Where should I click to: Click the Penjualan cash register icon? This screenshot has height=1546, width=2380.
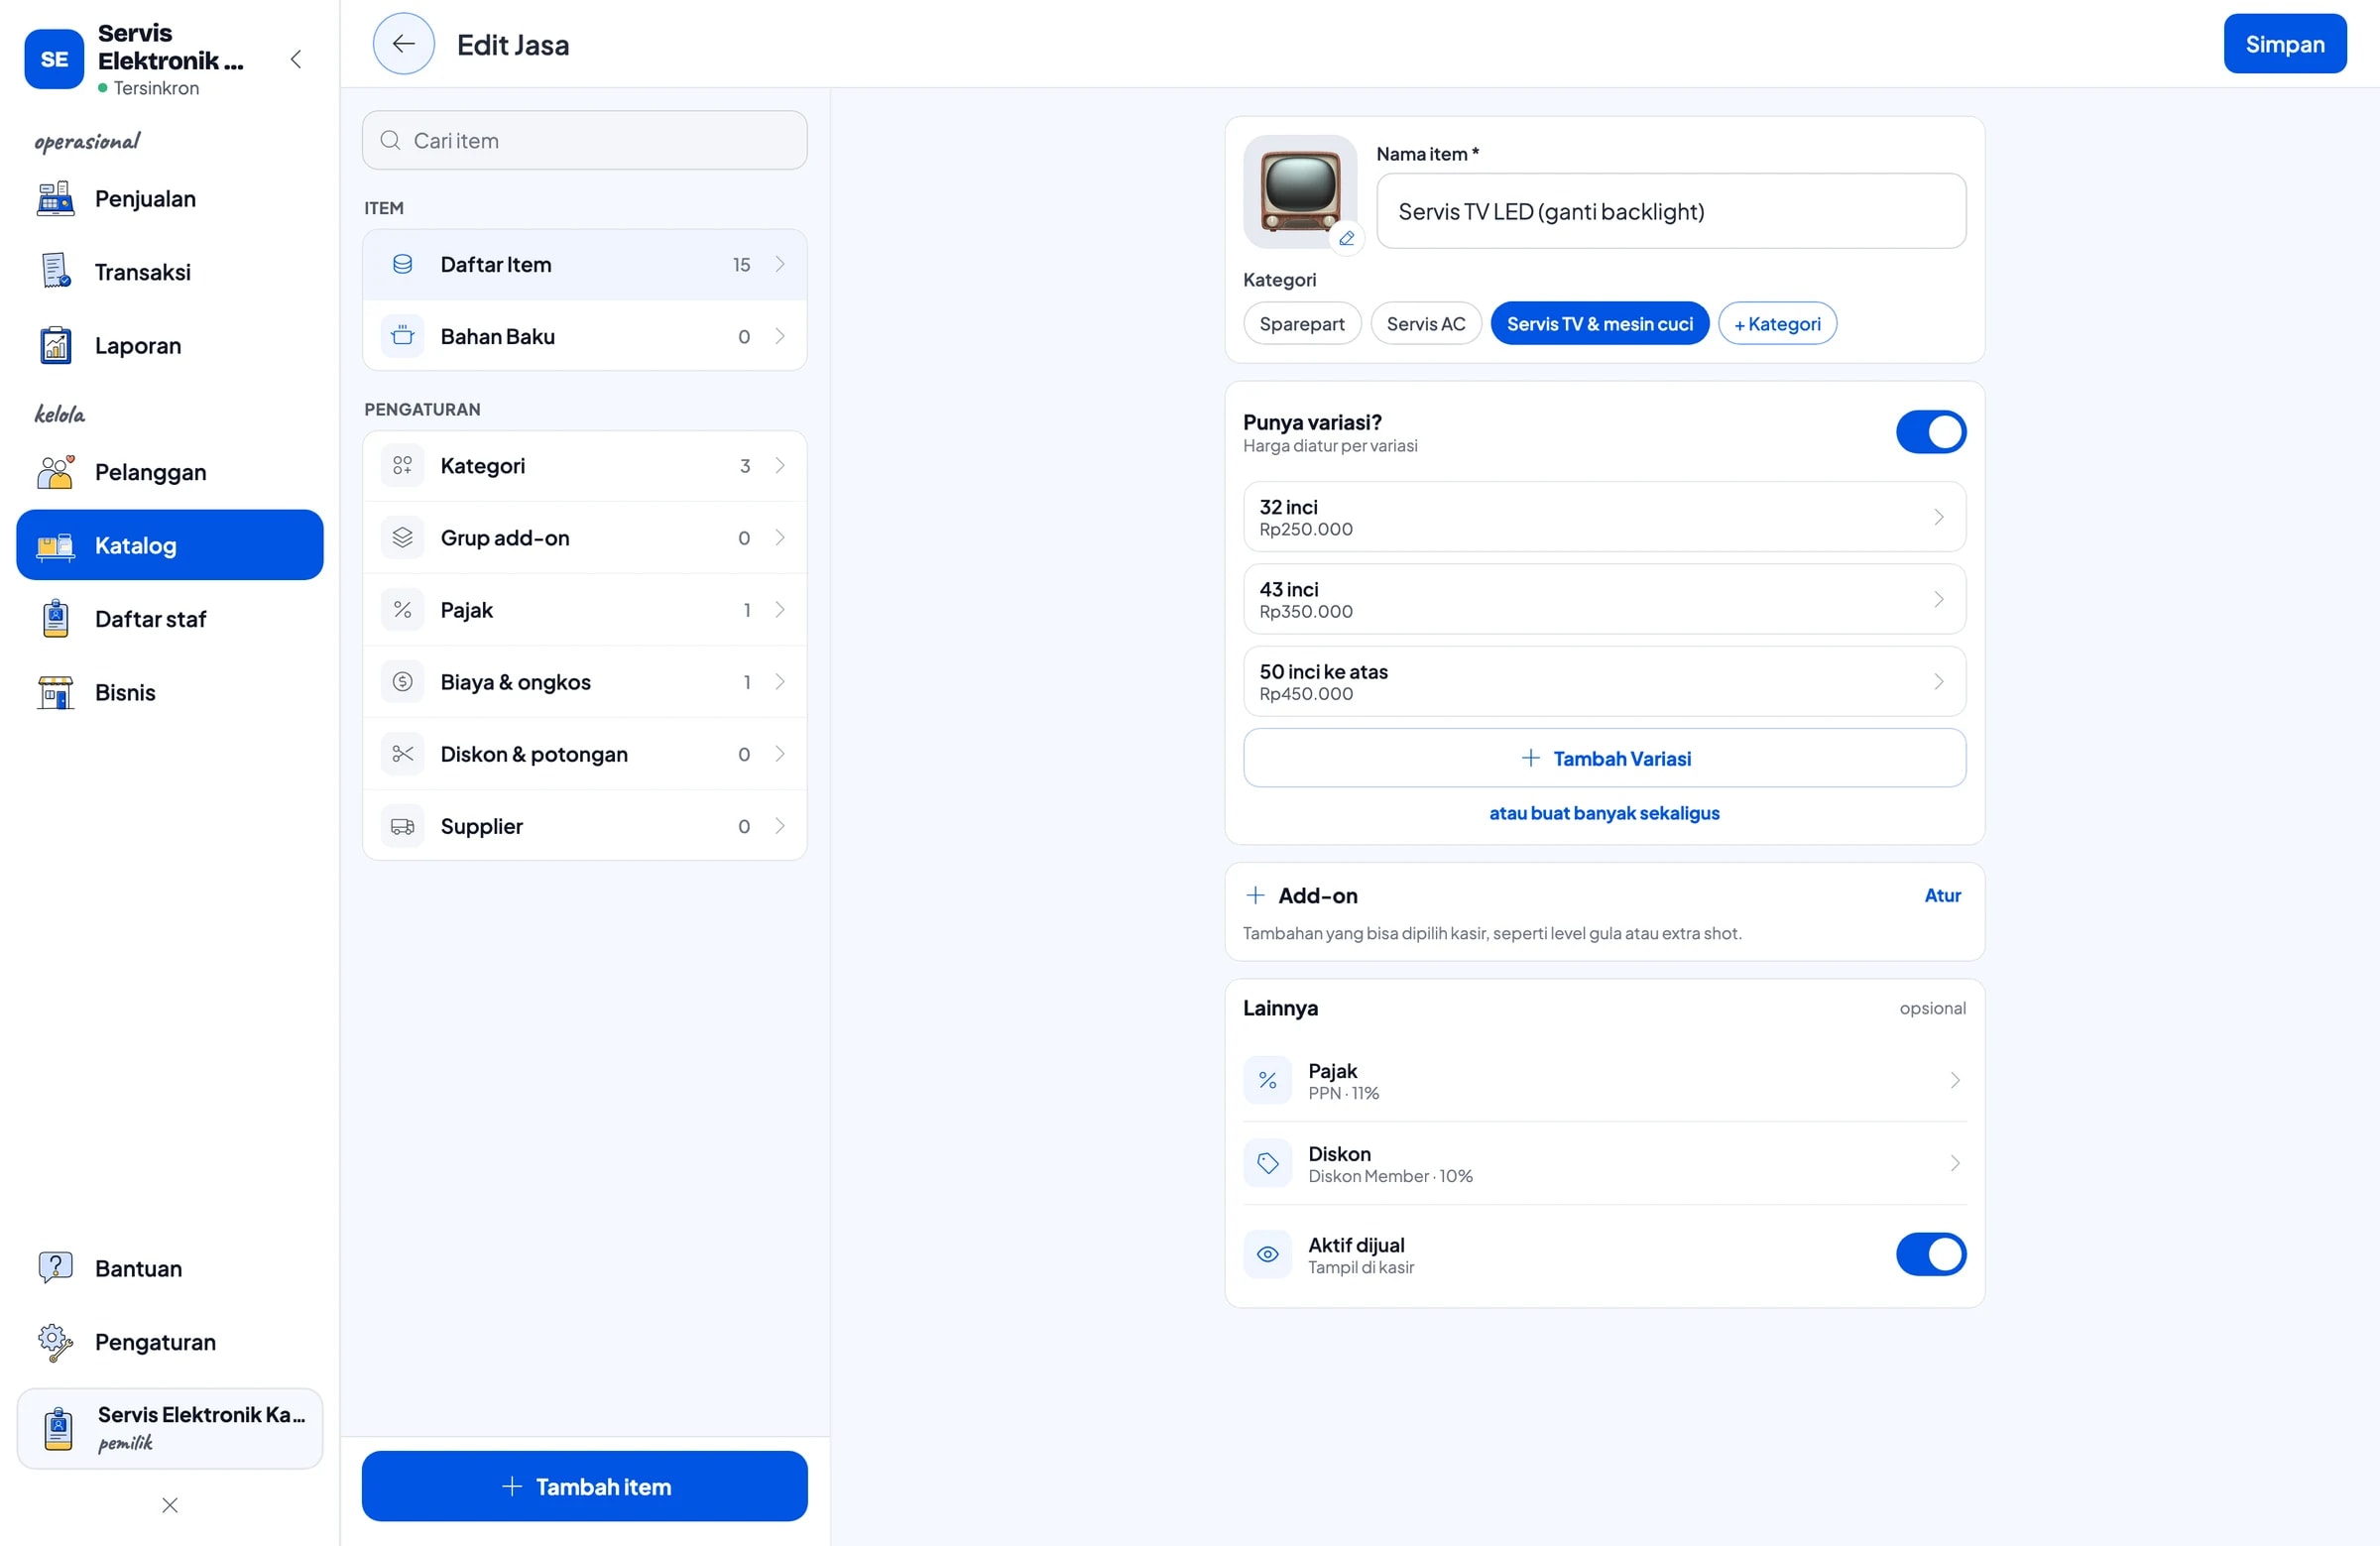(55, 198)
